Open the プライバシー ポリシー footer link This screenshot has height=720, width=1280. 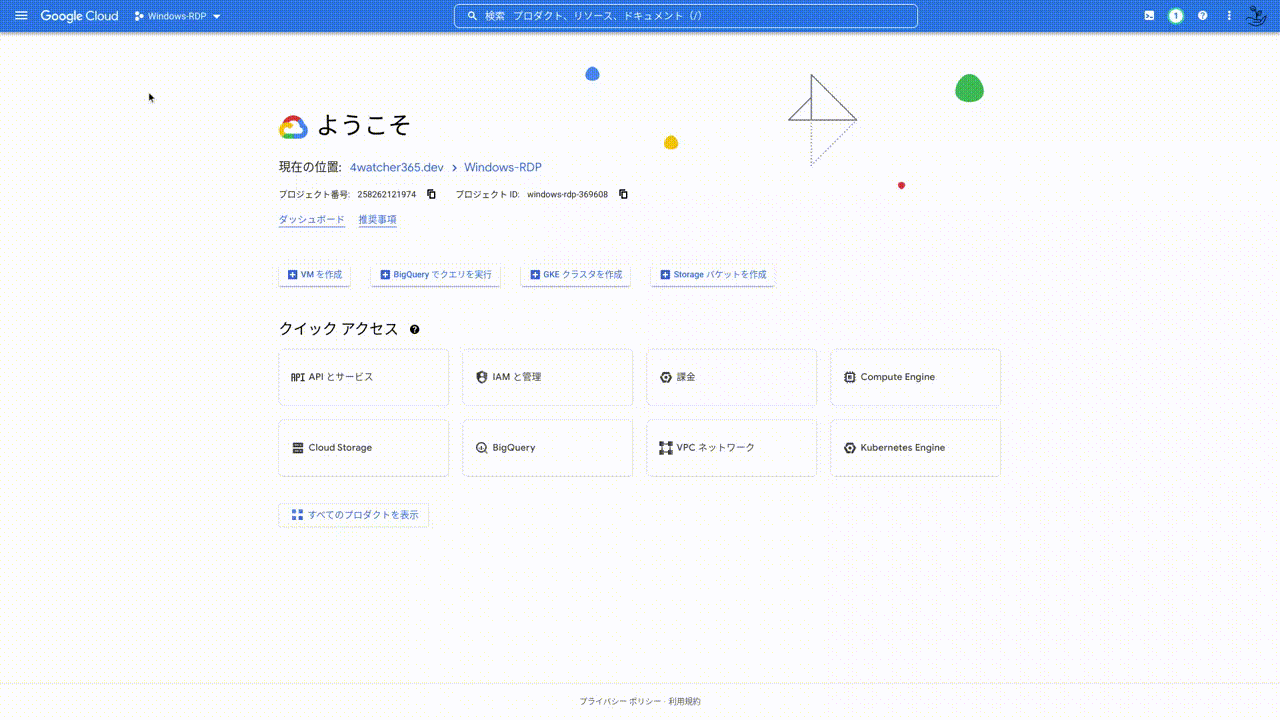620,702
